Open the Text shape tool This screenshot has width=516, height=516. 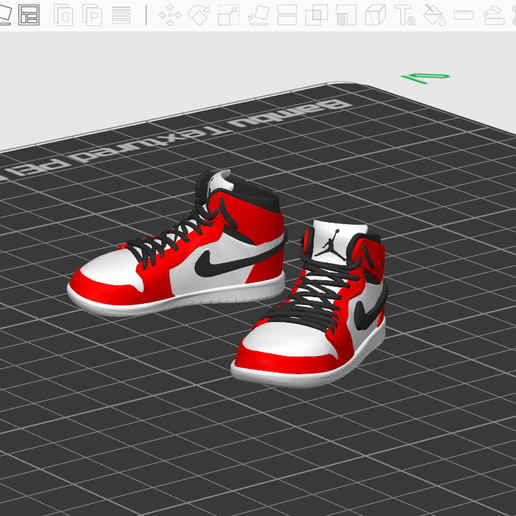pyautogui.click(x=405, y=15)
